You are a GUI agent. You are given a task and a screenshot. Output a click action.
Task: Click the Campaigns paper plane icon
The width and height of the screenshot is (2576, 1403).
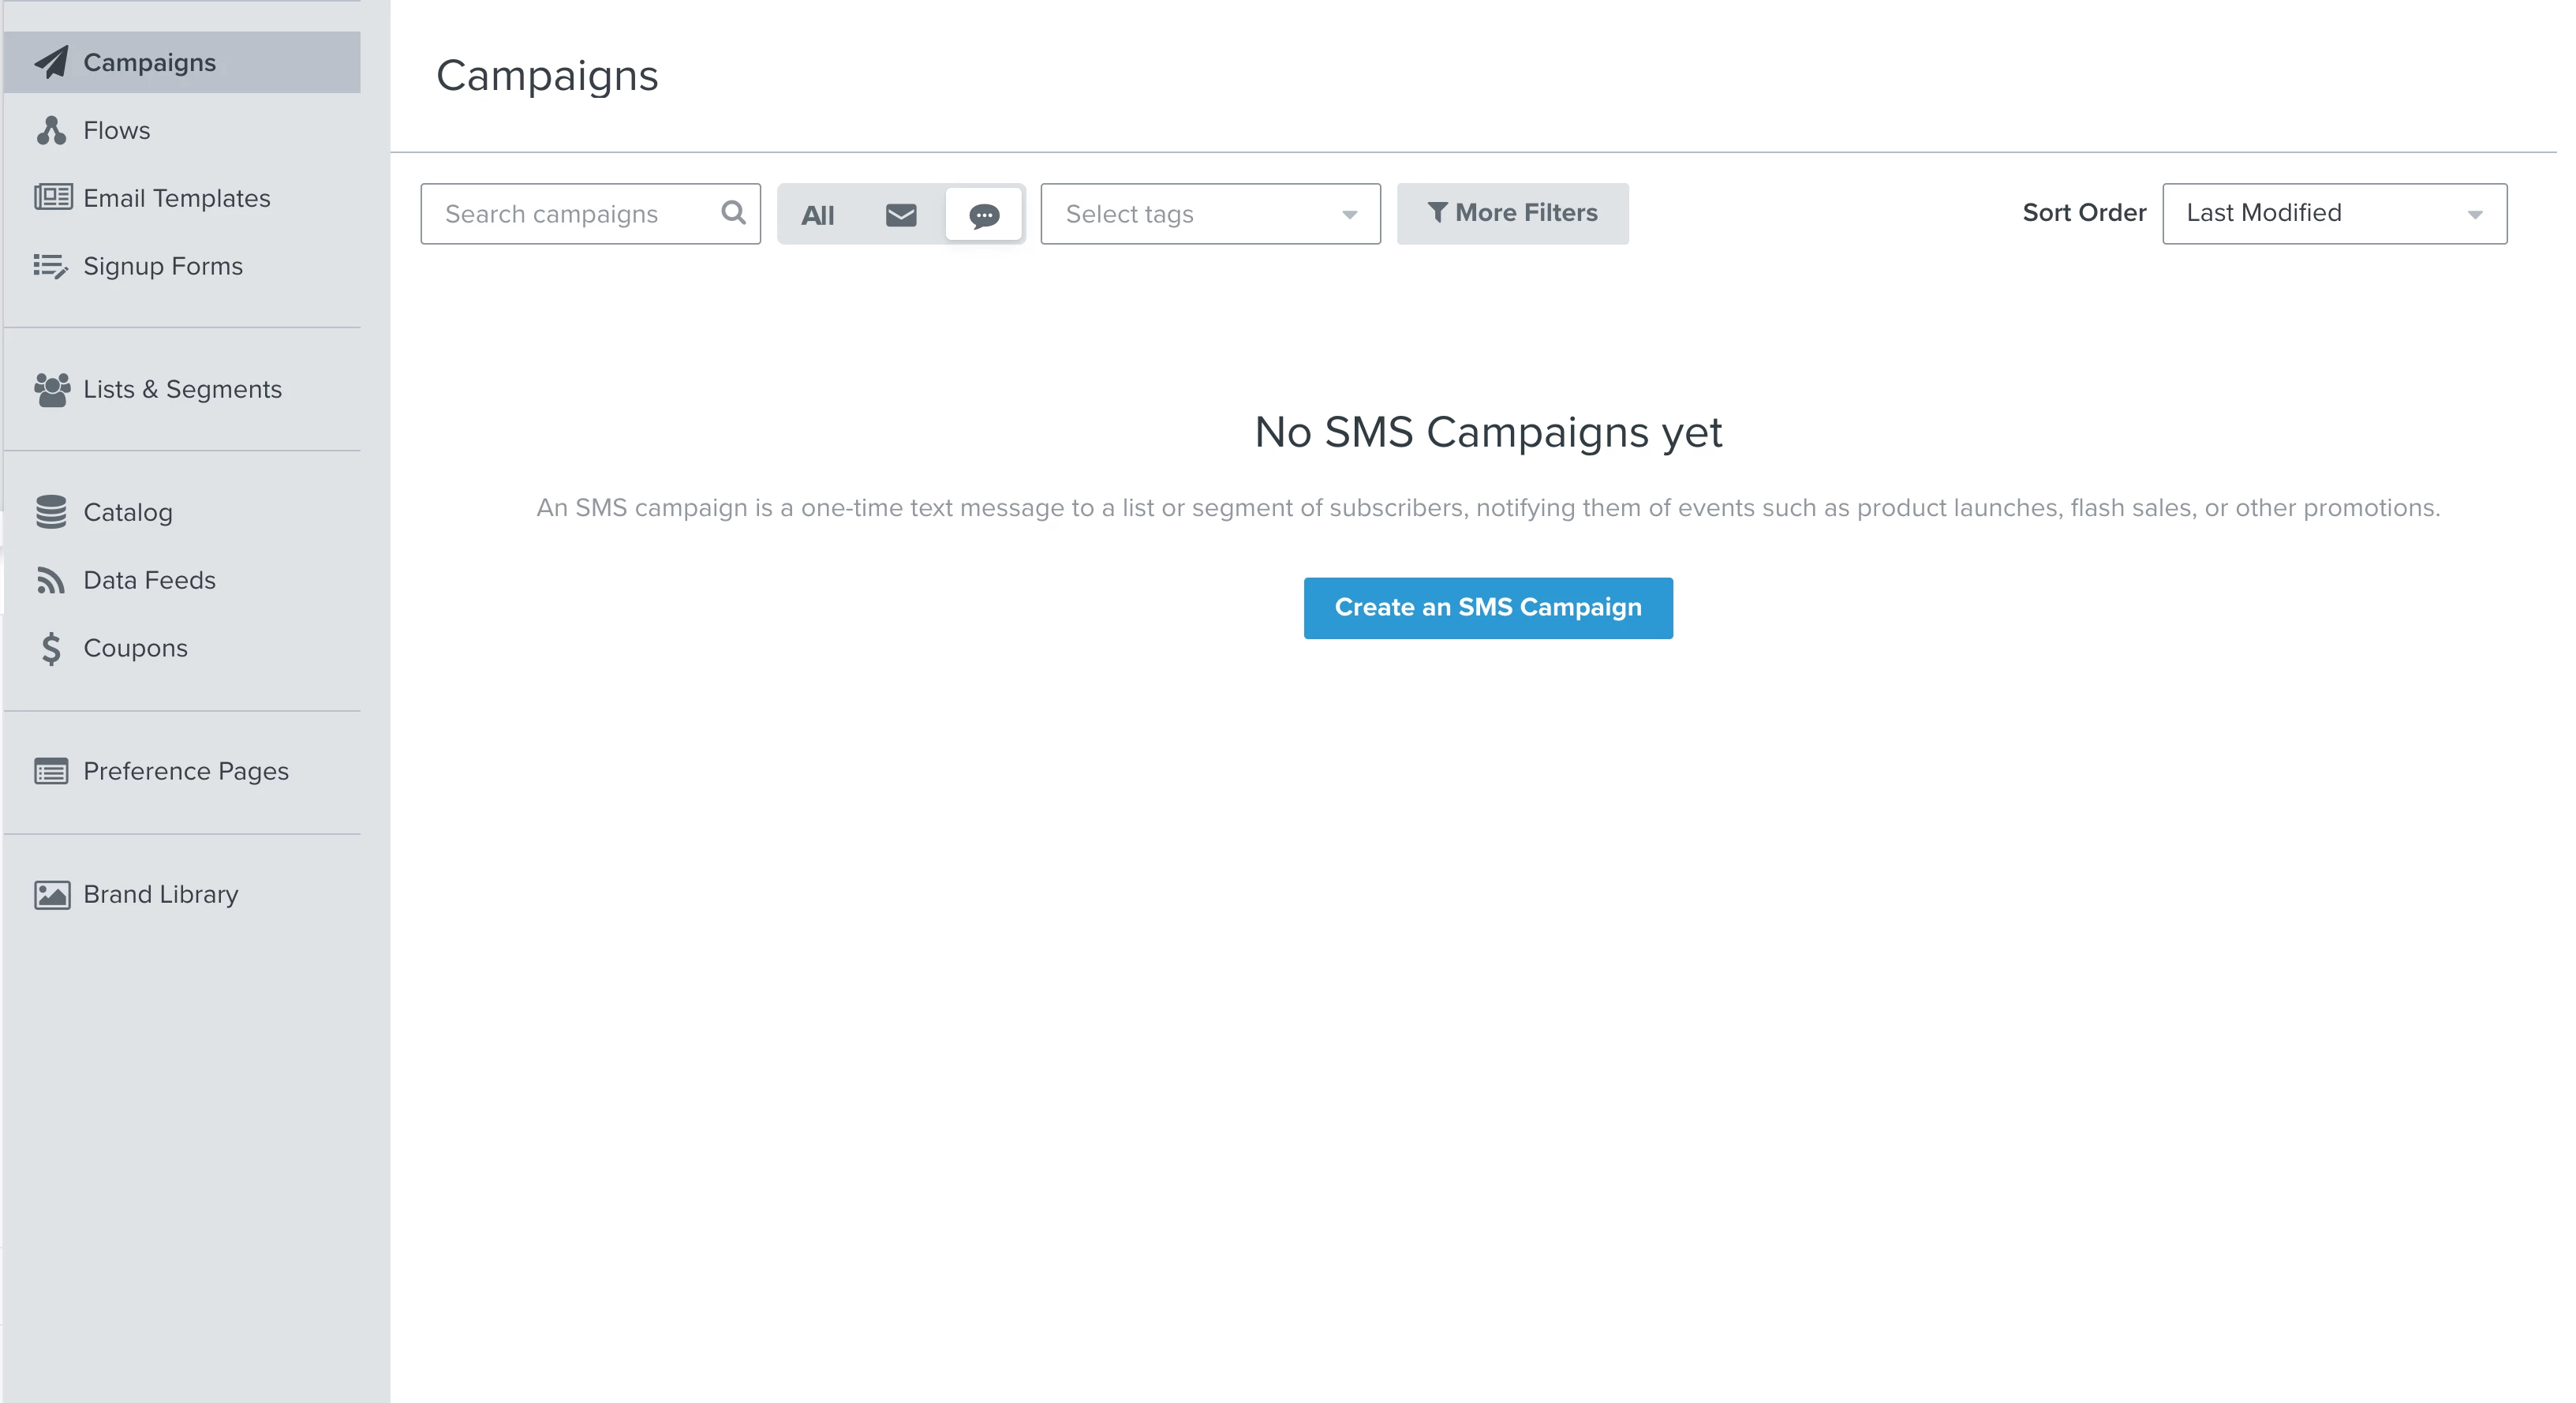point(51,62)
